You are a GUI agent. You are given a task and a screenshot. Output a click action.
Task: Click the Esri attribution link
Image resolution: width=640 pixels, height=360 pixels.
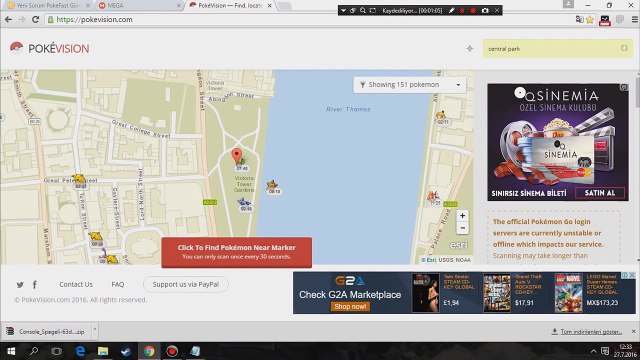pos(431,260)
